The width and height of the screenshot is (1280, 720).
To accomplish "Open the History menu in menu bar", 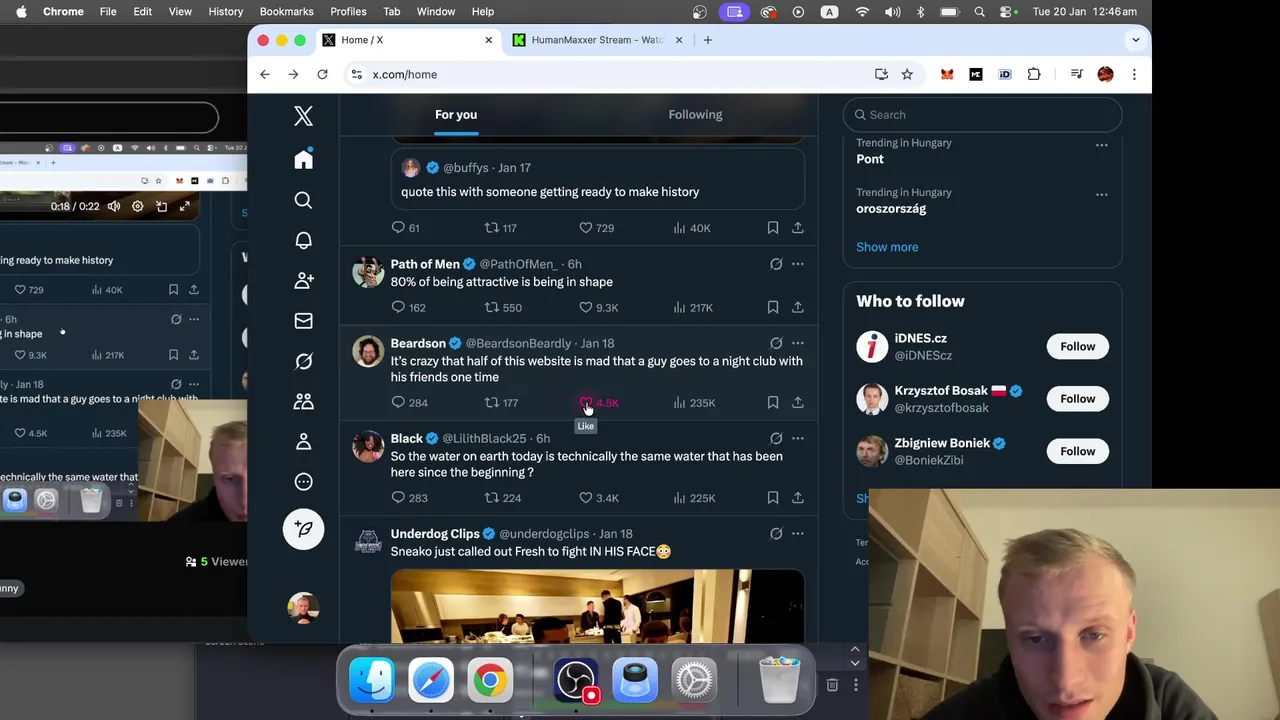I will coord(225,11).
